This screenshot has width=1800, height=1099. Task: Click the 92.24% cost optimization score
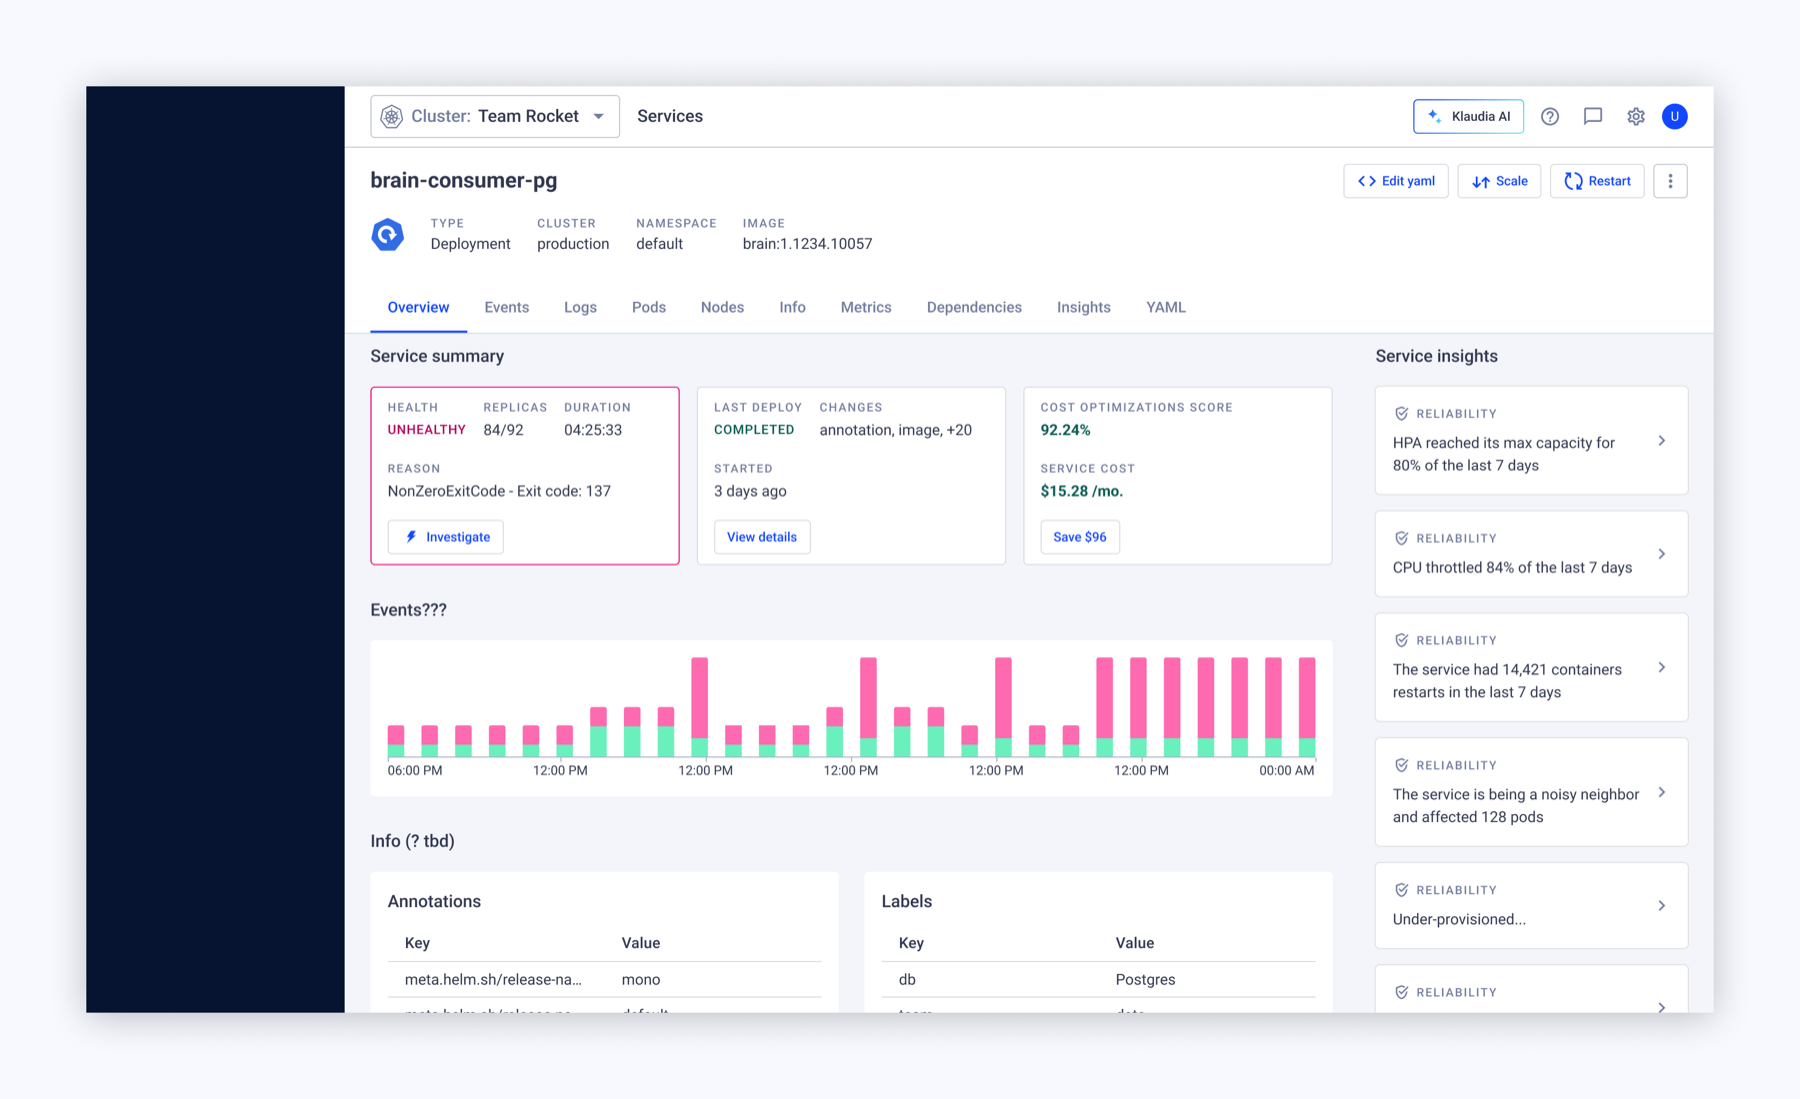point(1065,430)
